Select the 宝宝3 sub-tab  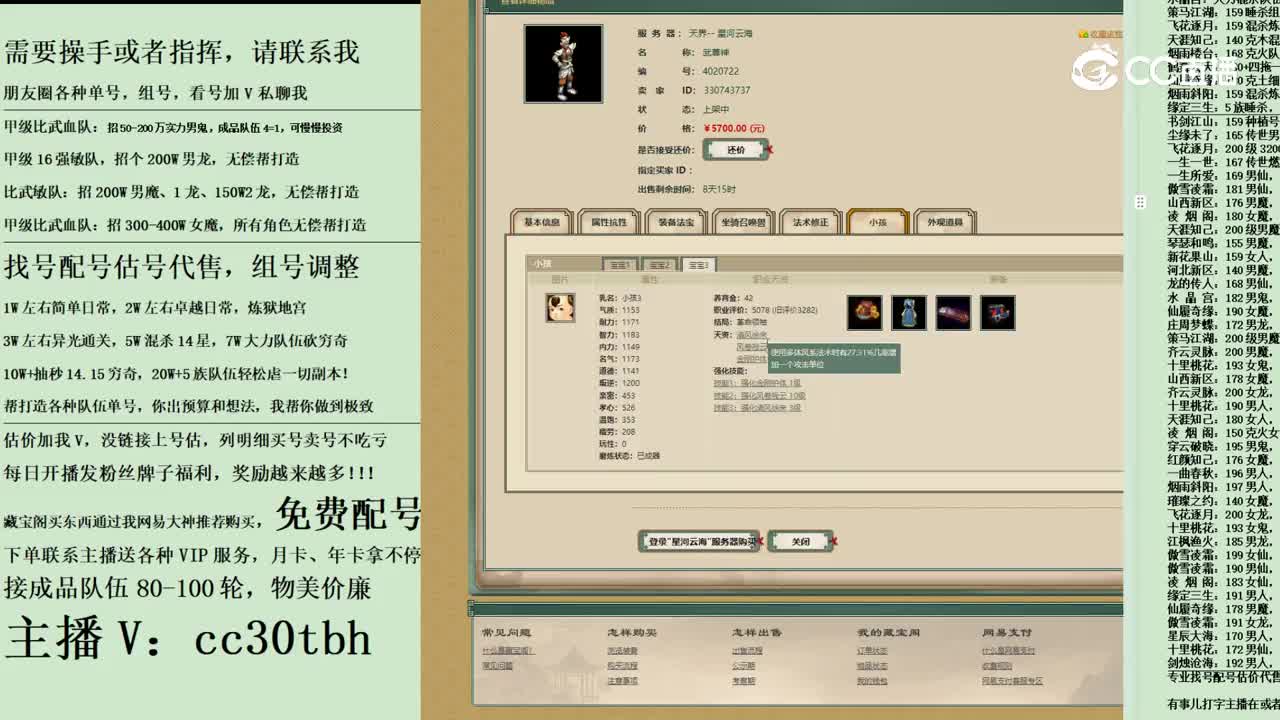click(x=698, y=265)
